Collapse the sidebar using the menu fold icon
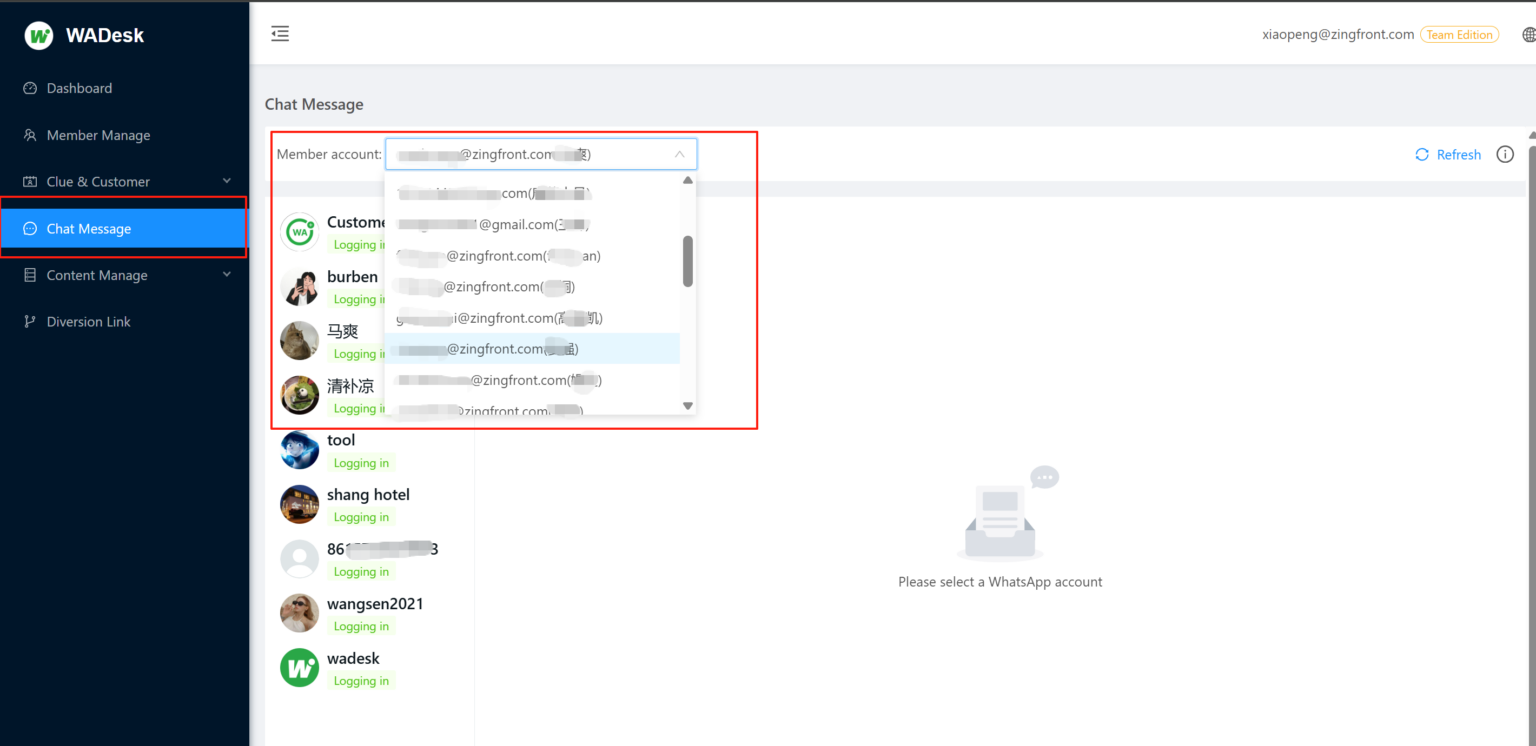 point(280,34)
